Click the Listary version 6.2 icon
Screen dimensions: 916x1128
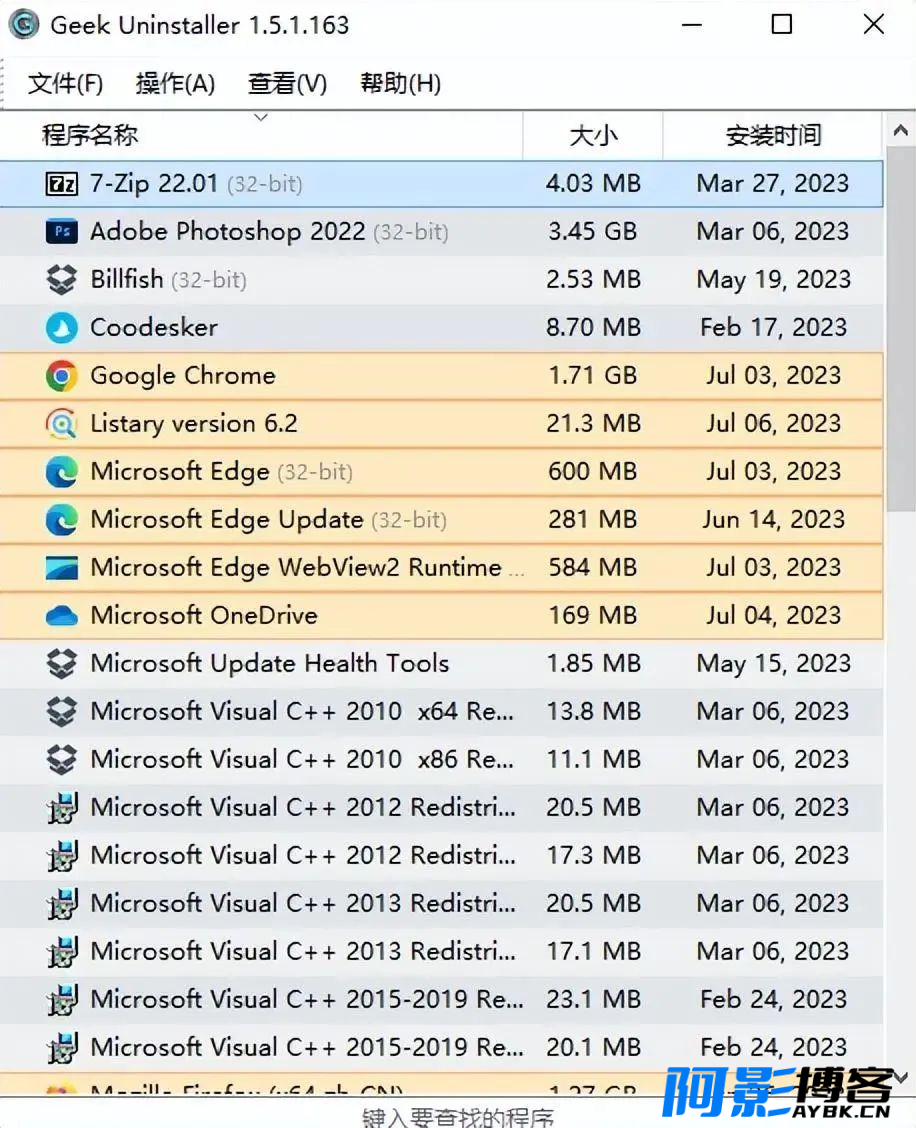62,424
